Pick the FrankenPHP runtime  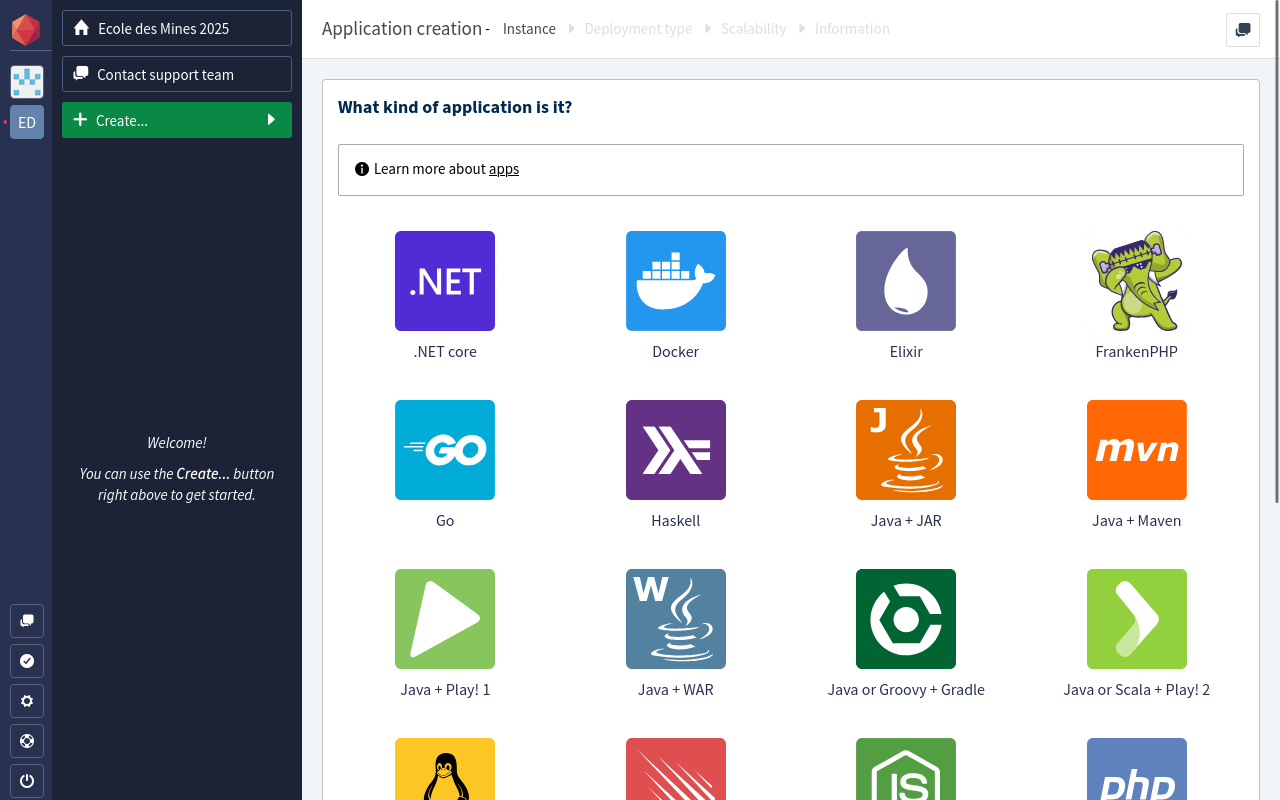tap(1136, 281)
